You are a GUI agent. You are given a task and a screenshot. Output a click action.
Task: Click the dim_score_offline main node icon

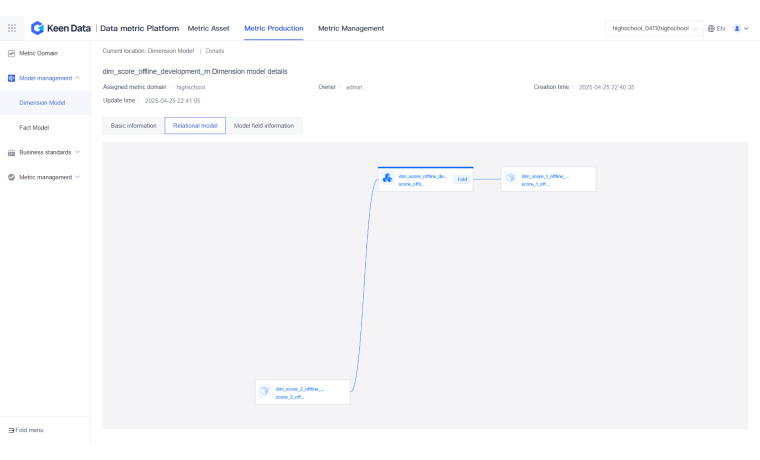tap(387, 179)
